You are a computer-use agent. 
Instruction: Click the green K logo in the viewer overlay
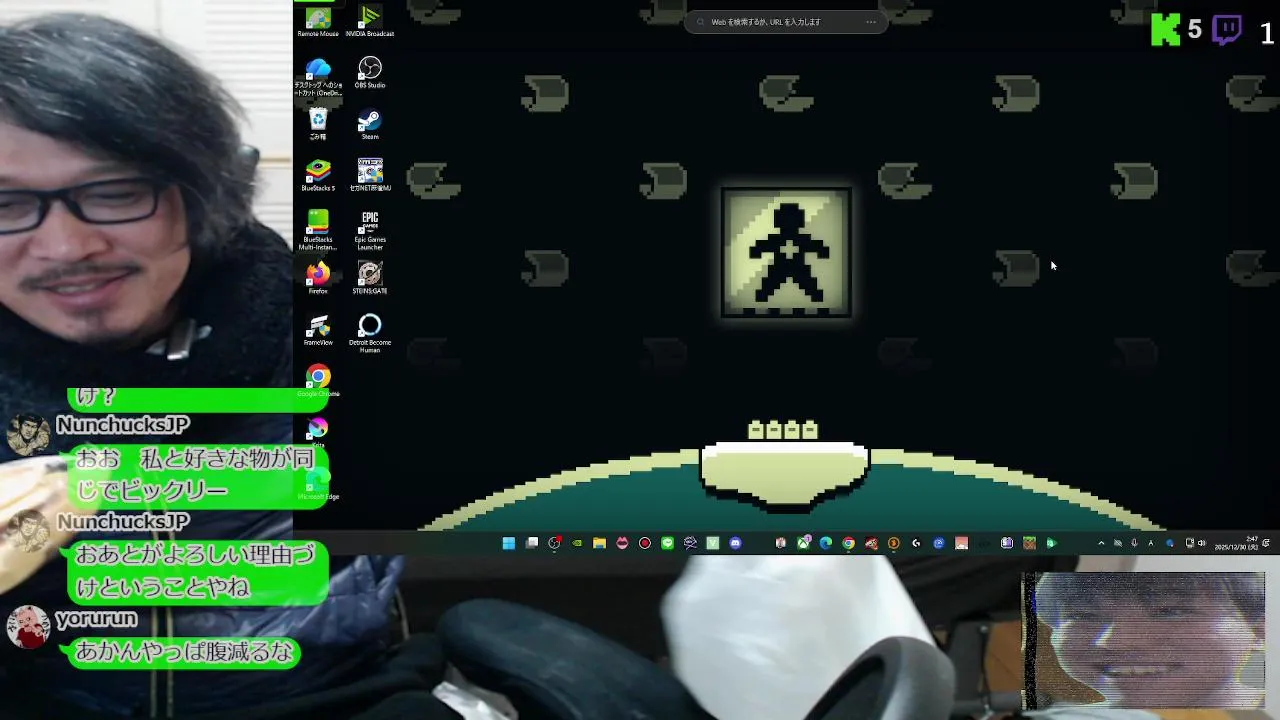(x=1165, y=31)
